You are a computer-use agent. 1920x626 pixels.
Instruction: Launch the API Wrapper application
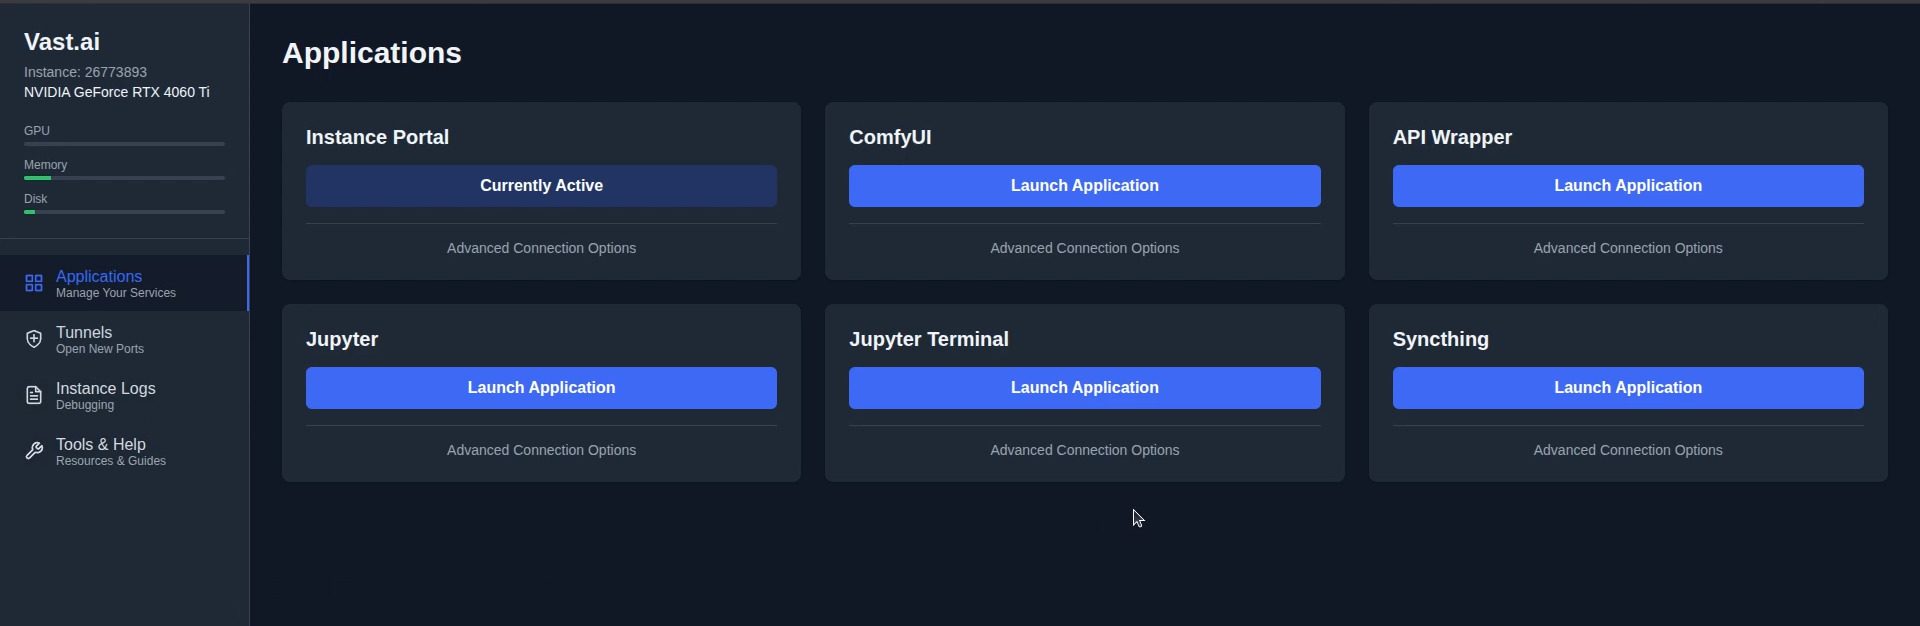(1627, 186)
